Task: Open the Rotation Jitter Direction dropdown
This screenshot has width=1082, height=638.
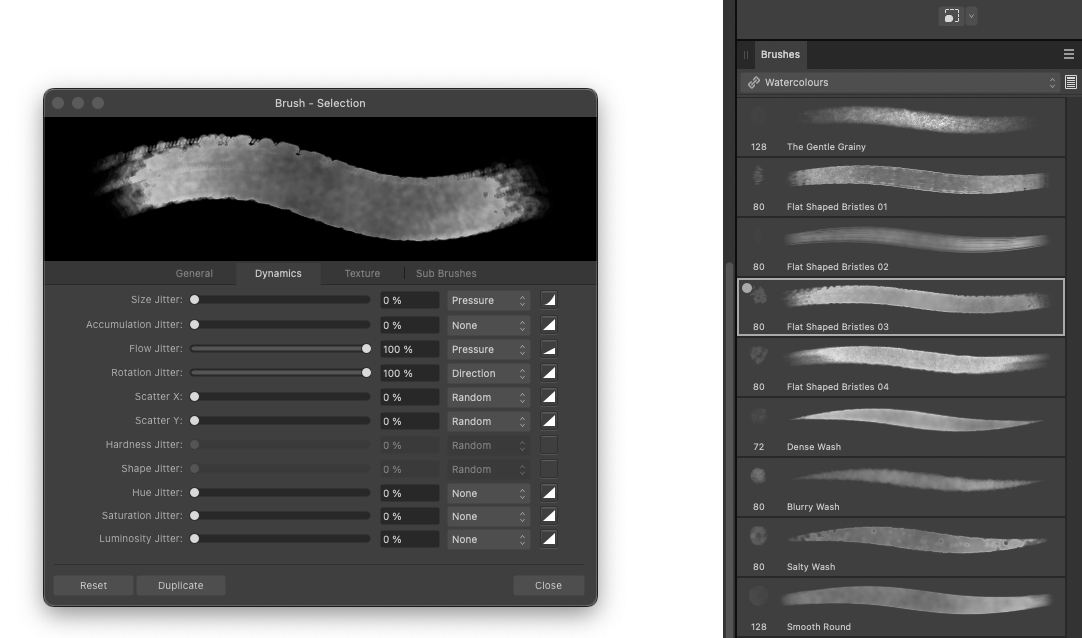Action: [x=488, y=373]
